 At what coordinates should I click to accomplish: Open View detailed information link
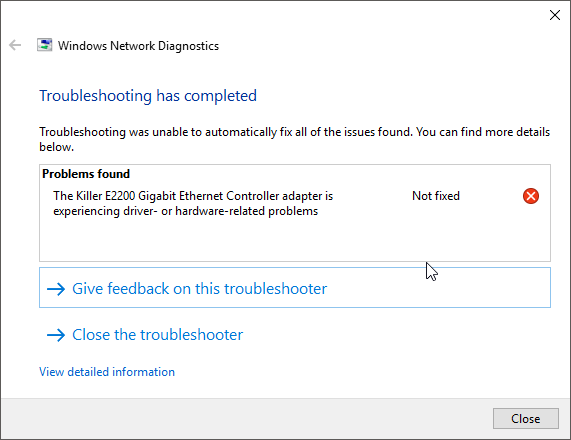tap(107, 372)
